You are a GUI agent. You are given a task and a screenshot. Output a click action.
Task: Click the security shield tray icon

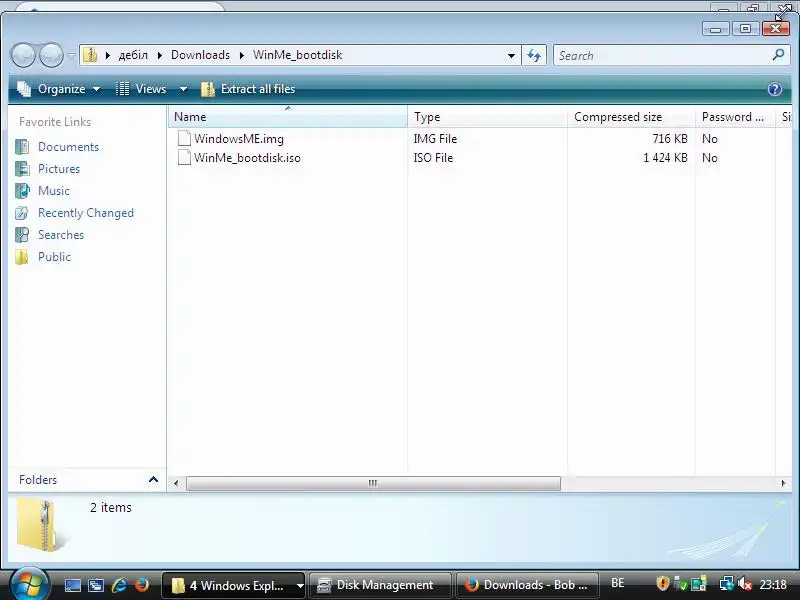coord(662,583)
